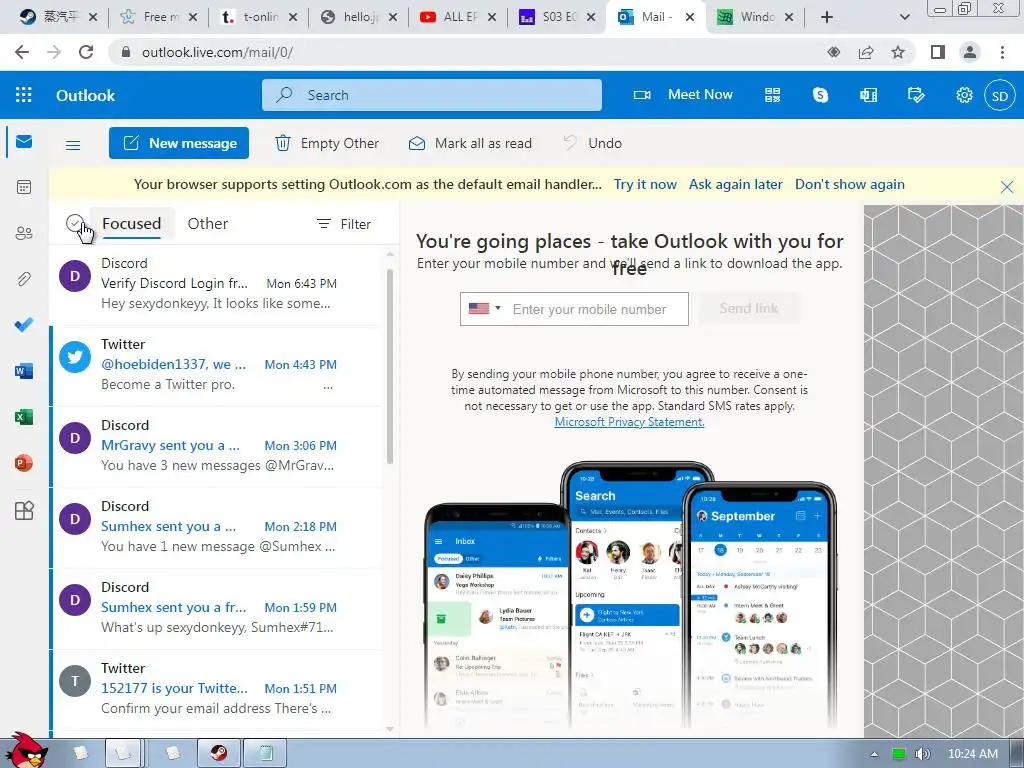
Task: Bookmark this page with the star
Action: 898,52
